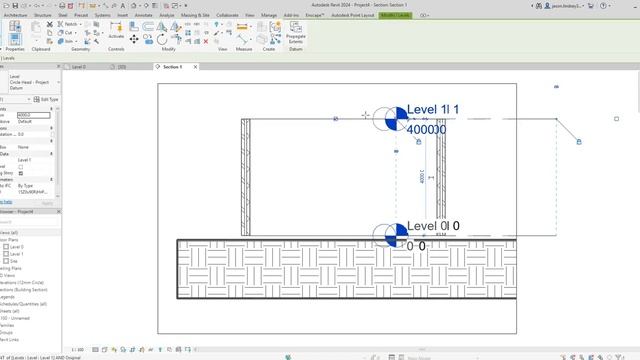Screen dimensions: 640x360
Task: Select the Rotate tool in Modify panel
Action: pos(162,40)
